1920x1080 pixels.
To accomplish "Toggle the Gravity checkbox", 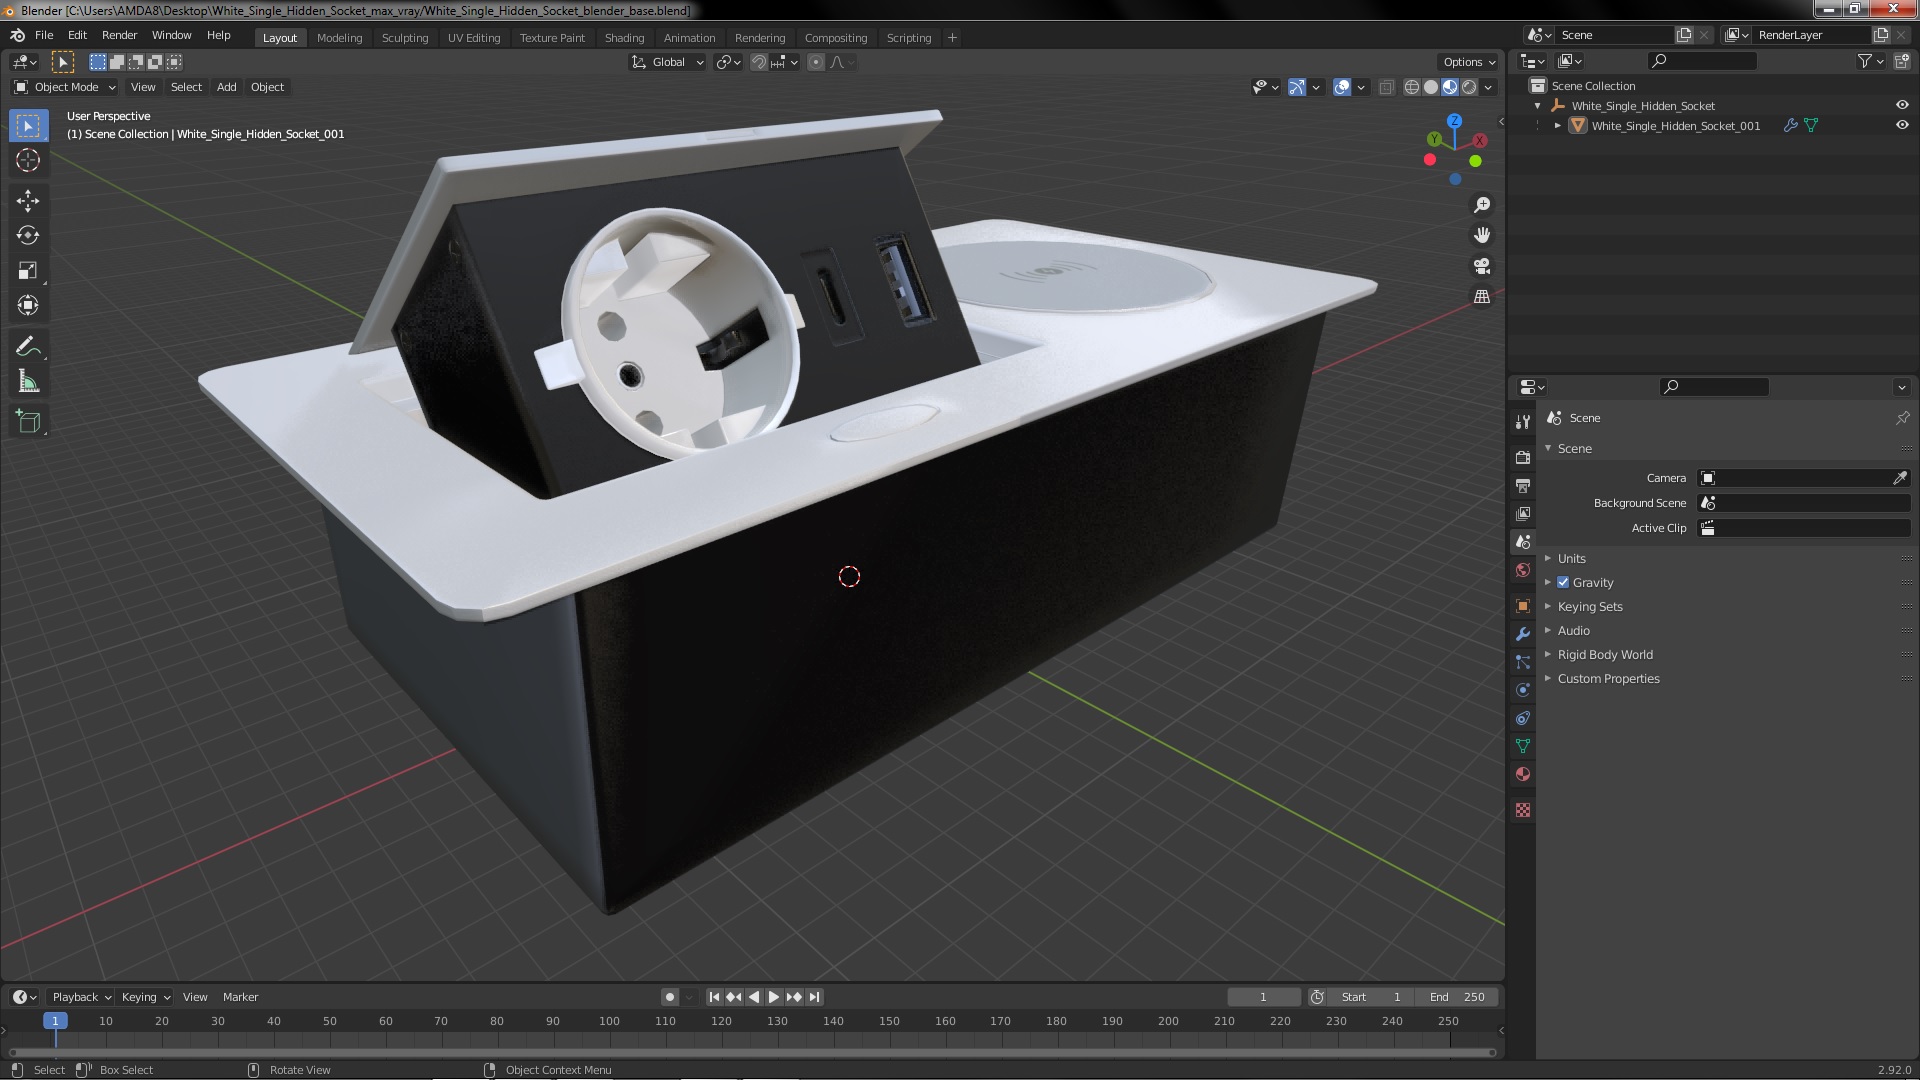I will click(x=1563, y=583).
